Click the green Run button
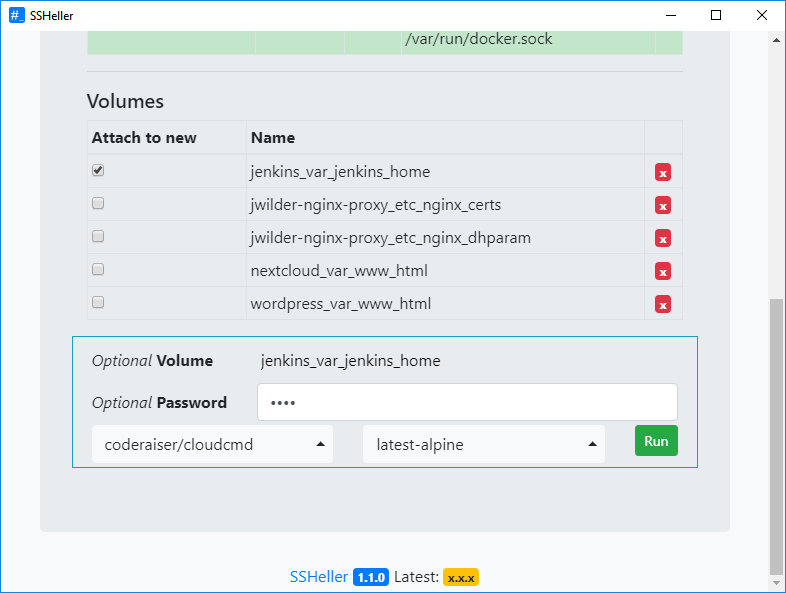The width and height of the screenshot is (786, 593). (x=656, y=441)
